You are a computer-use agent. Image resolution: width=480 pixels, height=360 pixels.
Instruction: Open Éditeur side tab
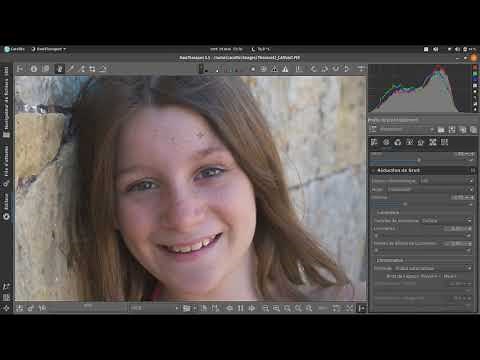(x=6, y=207)
